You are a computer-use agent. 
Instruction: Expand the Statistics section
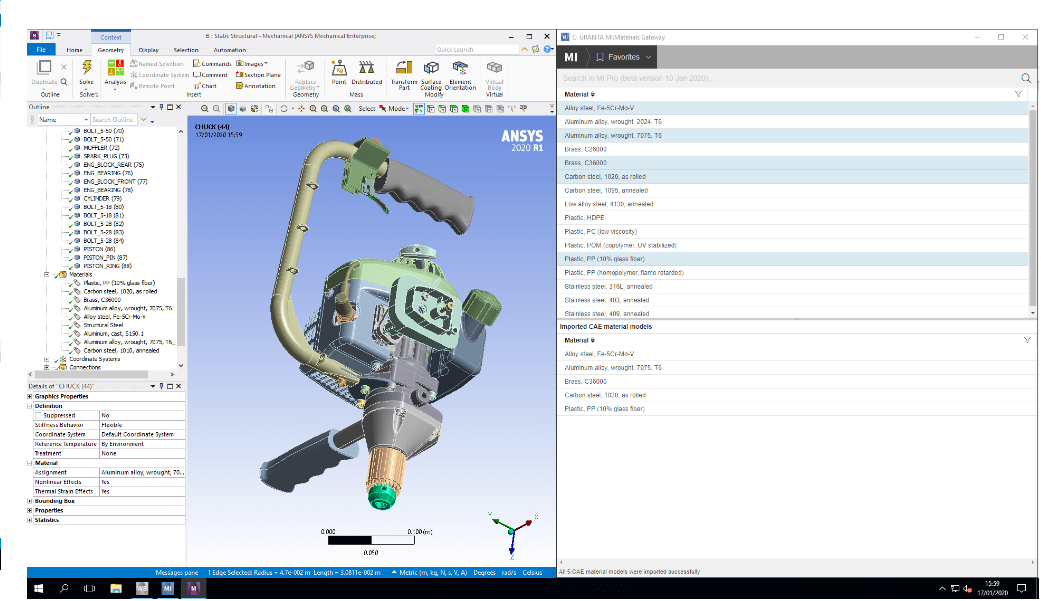30,520
